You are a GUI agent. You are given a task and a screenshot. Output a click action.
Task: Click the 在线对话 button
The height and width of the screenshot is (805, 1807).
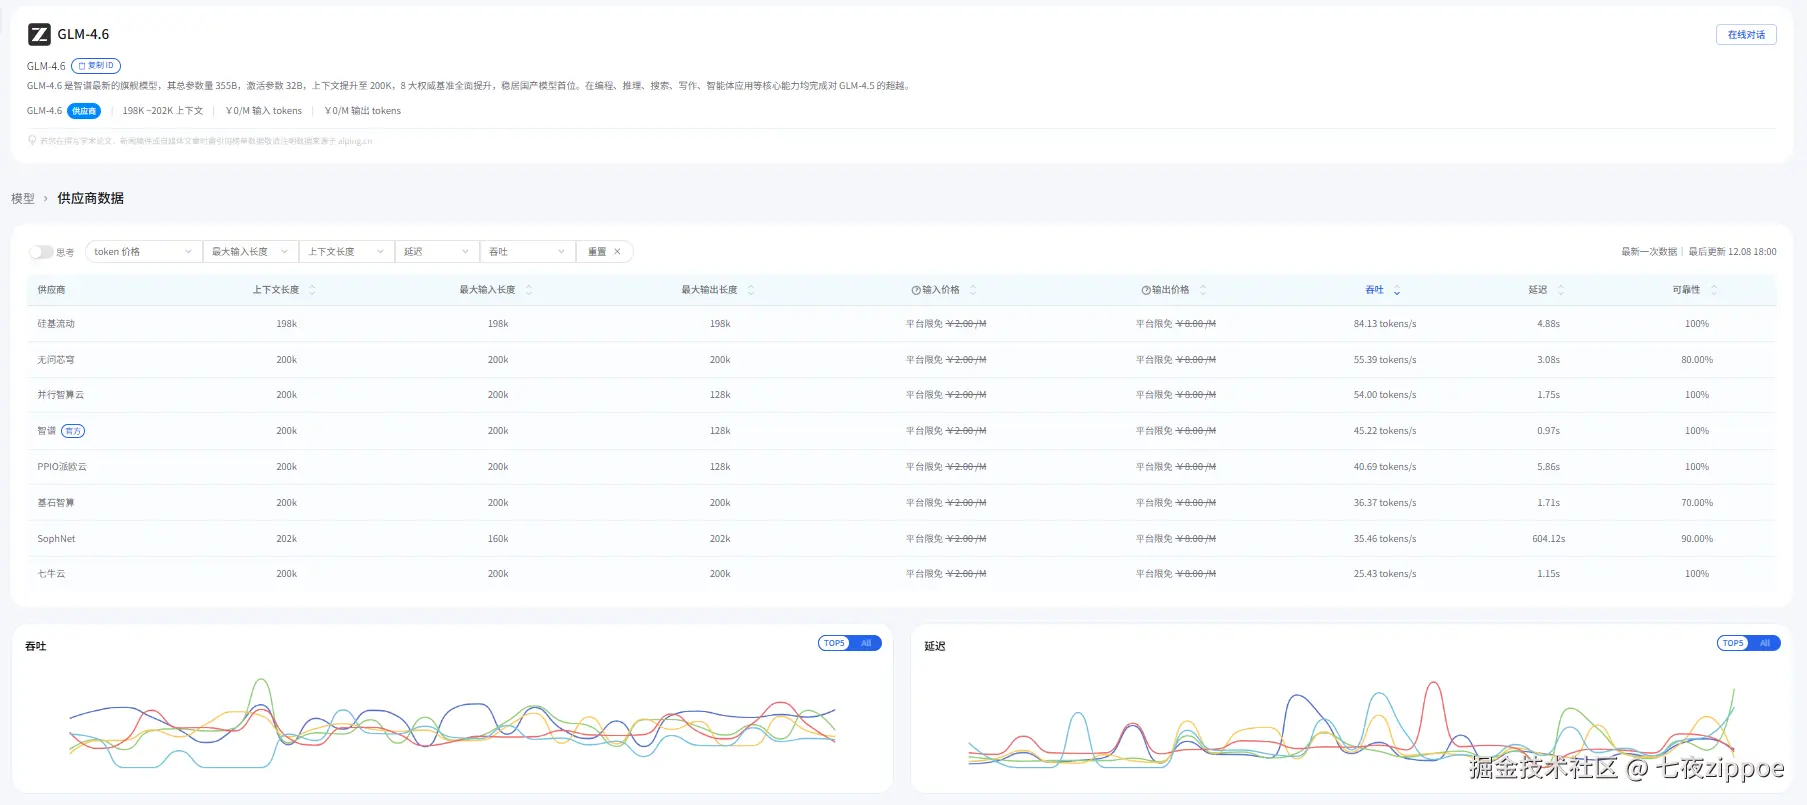click(x=1746, y=35)
